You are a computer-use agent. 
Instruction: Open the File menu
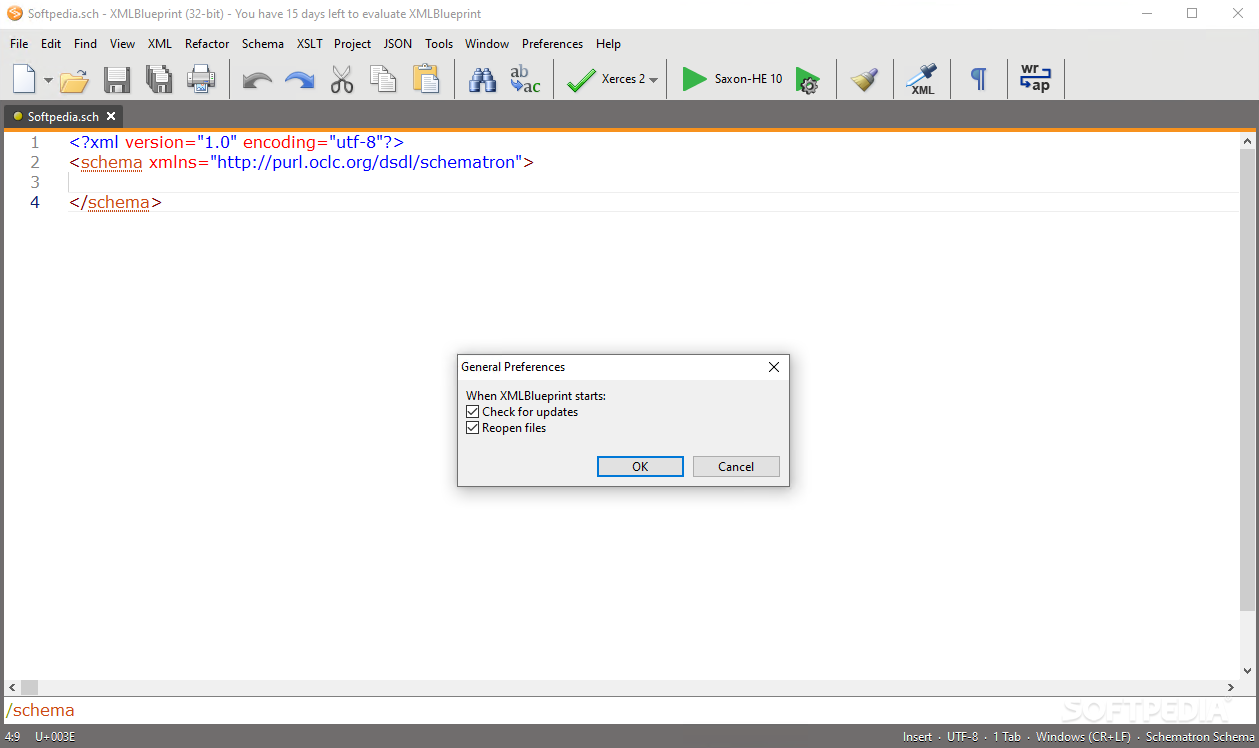(19, 44)
